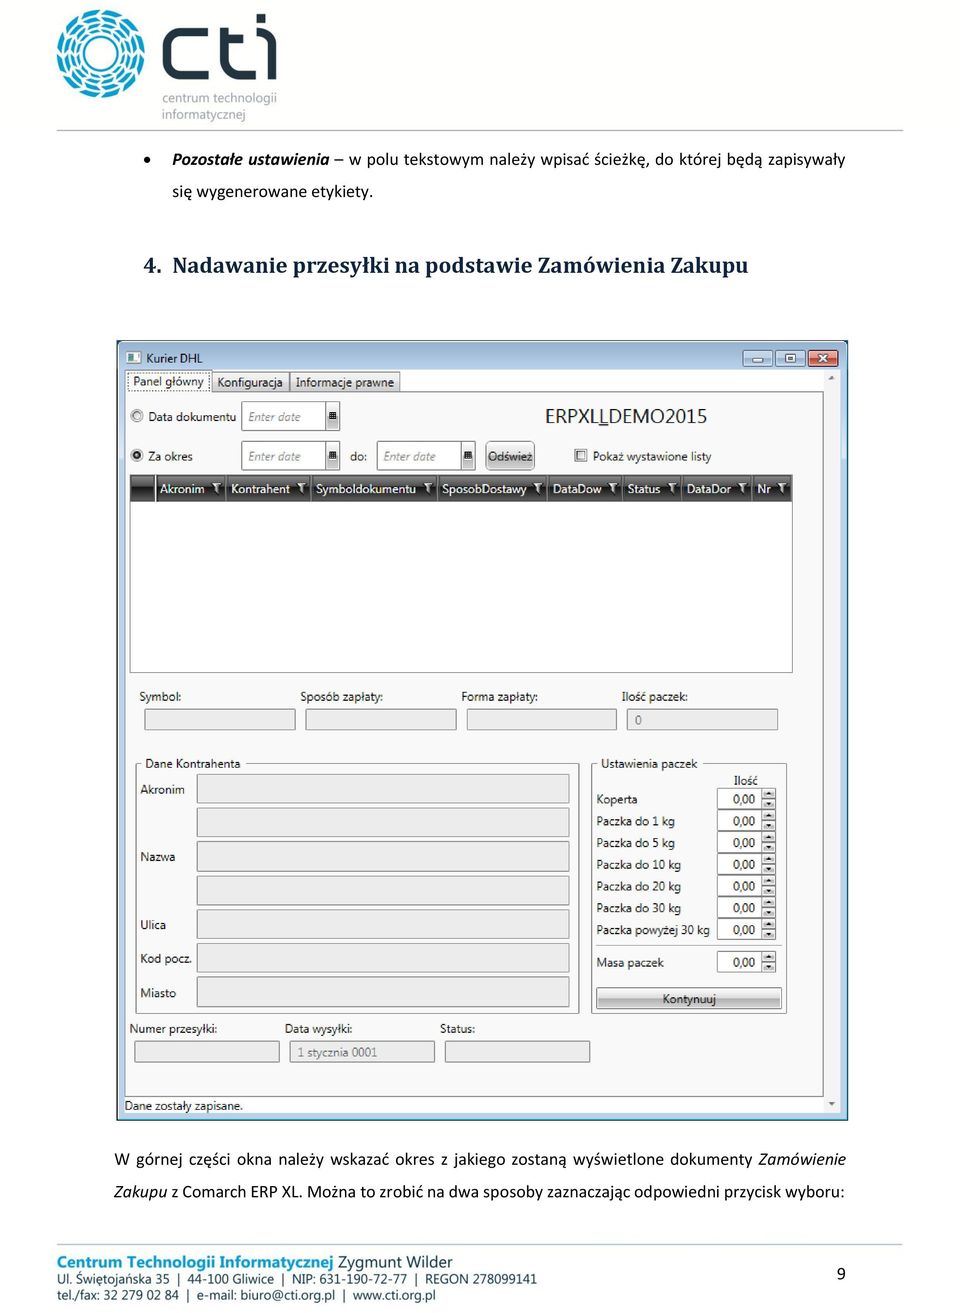The width and height of the screenshot is (960, 1313).
Task: Click the filter icon on DataDor column
Action: click(x=742, y=489)
